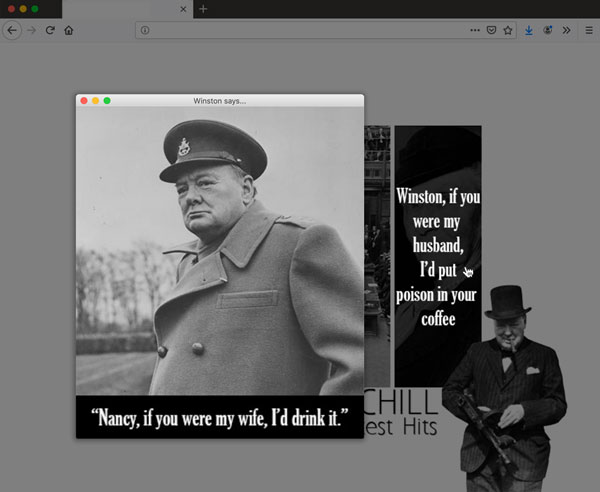Click the 'Winston, if you were my husband' panel

click(x=437, y=255)
